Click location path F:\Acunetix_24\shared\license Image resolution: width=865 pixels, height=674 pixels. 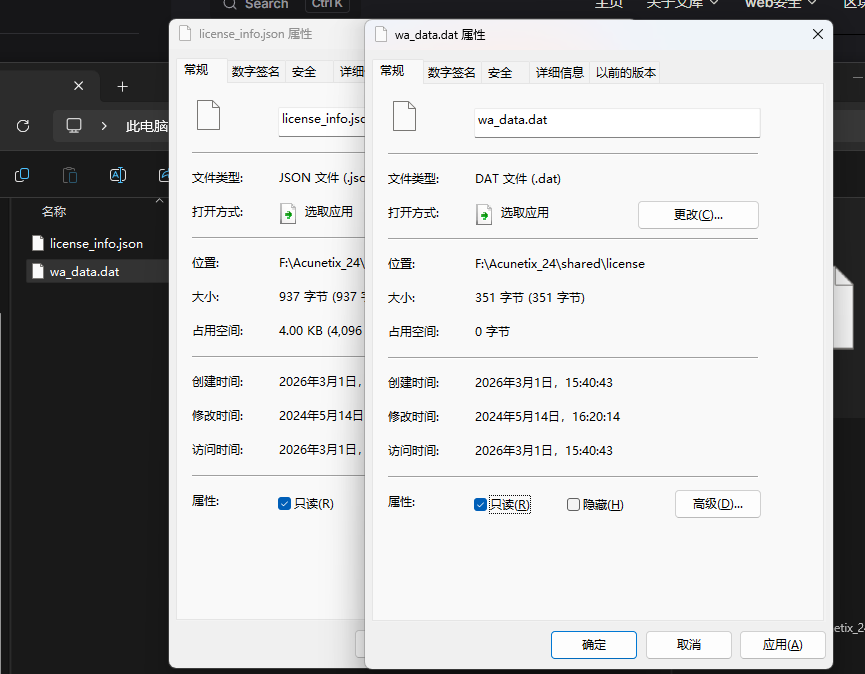560,264
